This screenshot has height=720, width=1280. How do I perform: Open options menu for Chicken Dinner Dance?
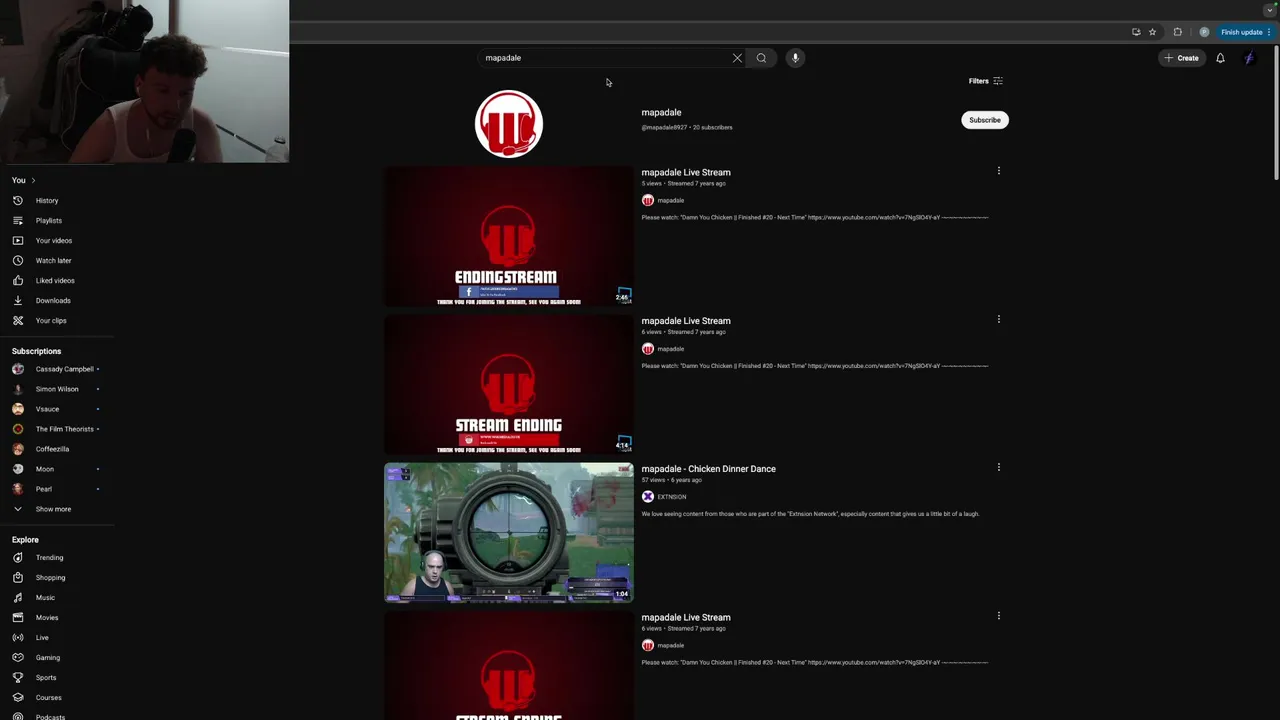click(998, 467)
